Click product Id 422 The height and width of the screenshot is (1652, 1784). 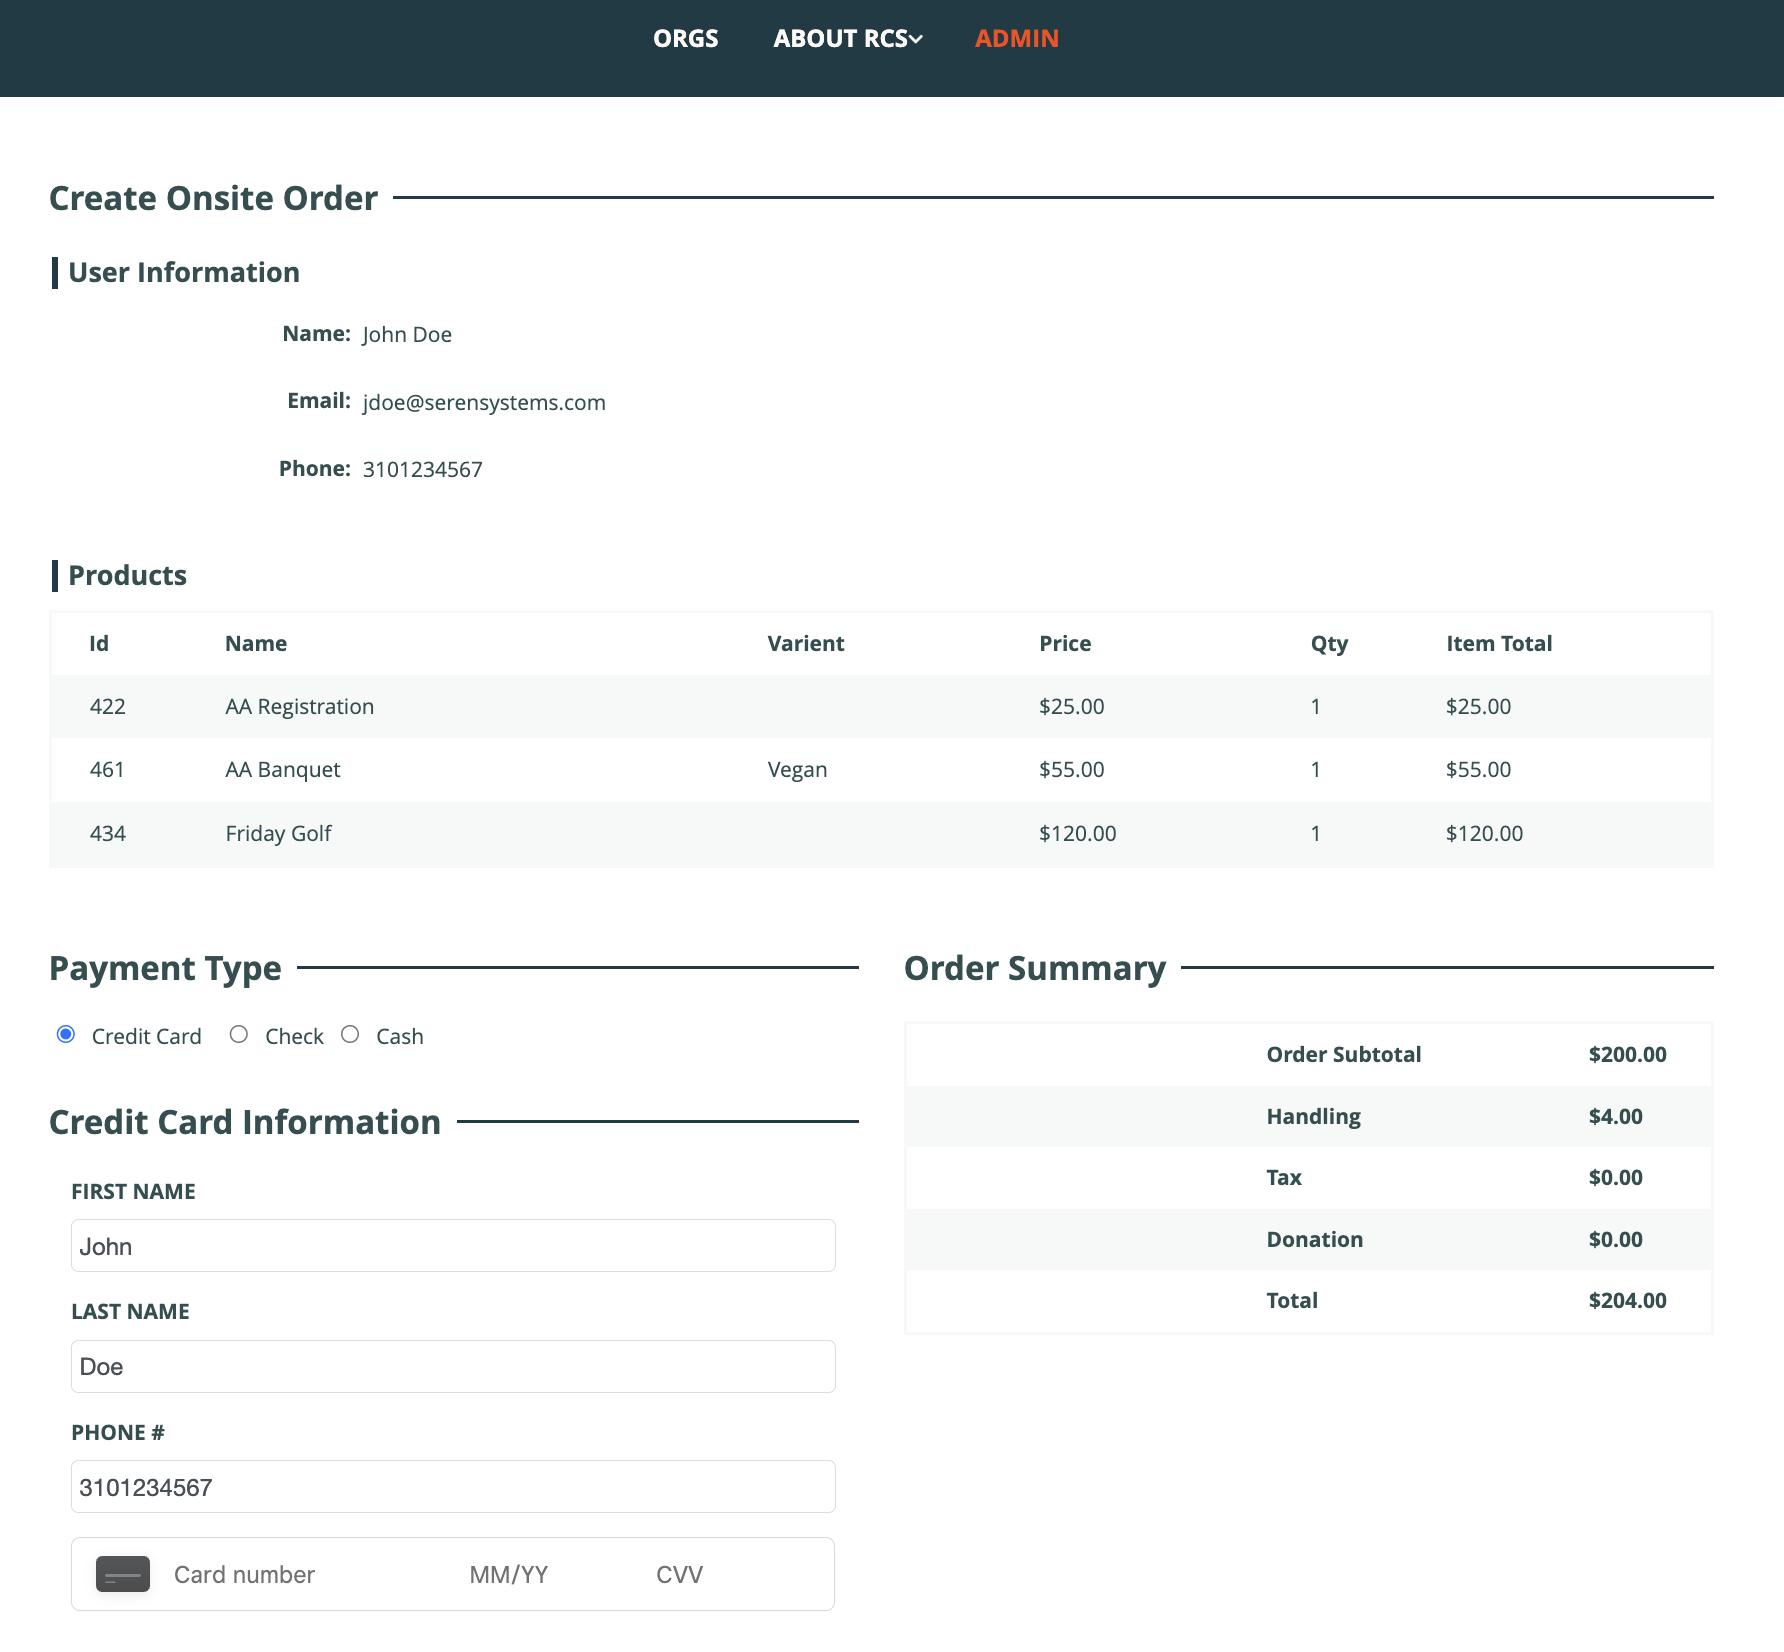[107, 706]
